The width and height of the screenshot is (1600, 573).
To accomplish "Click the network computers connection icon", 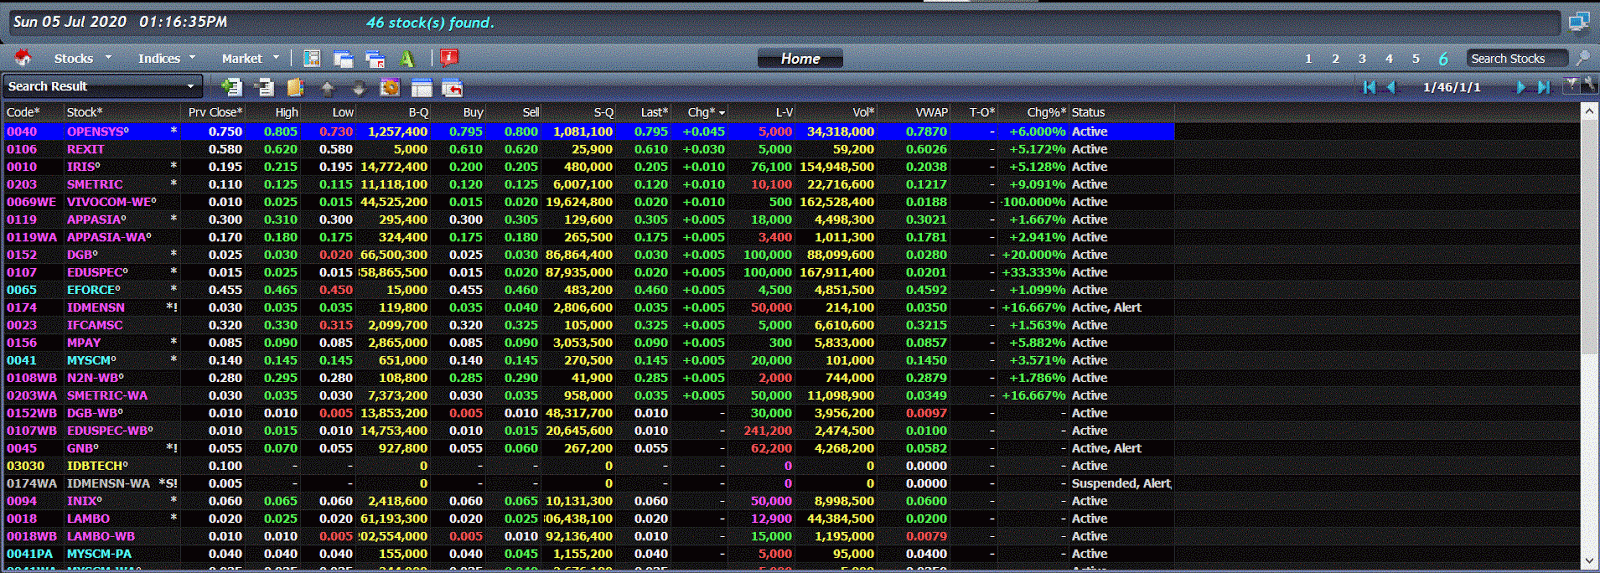I will click(x=1580, y=21).
